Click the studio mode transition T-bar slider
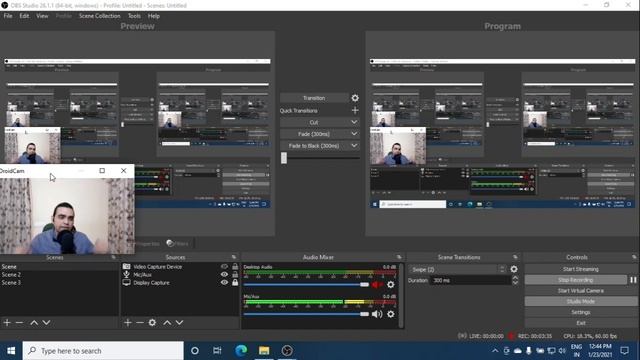 (320, 158)
